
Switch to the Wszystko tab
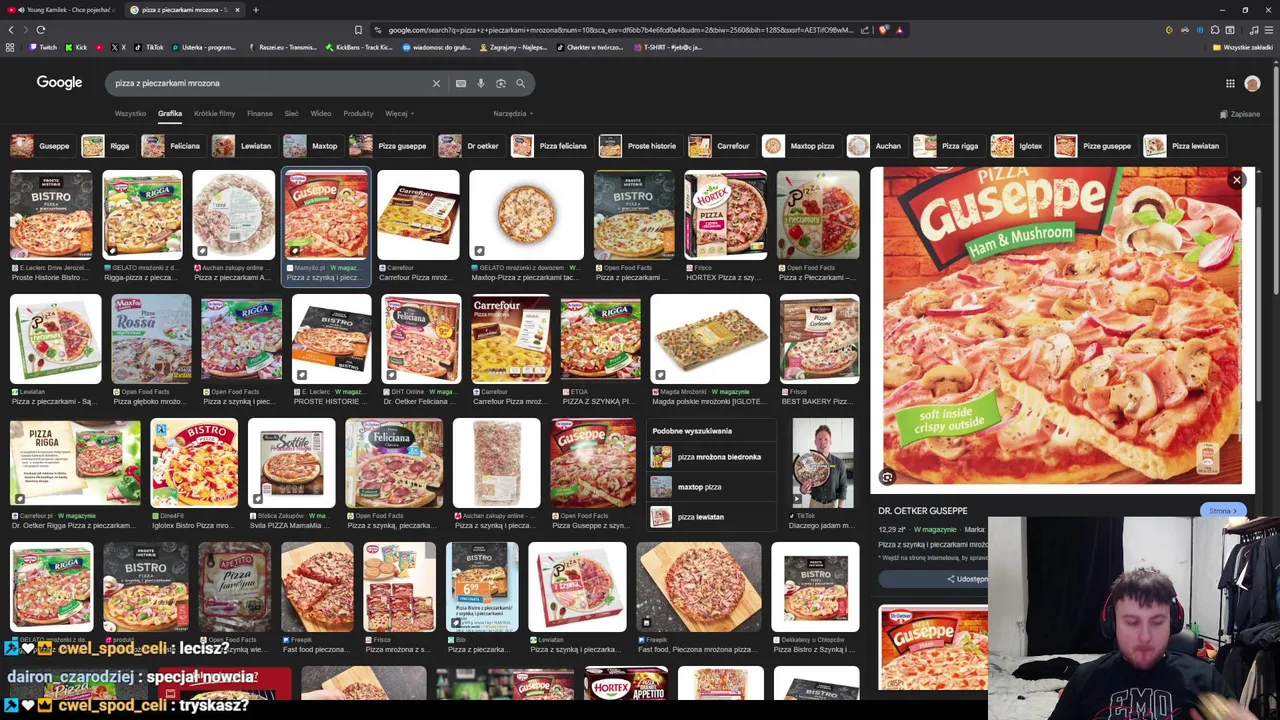[130, 114]
